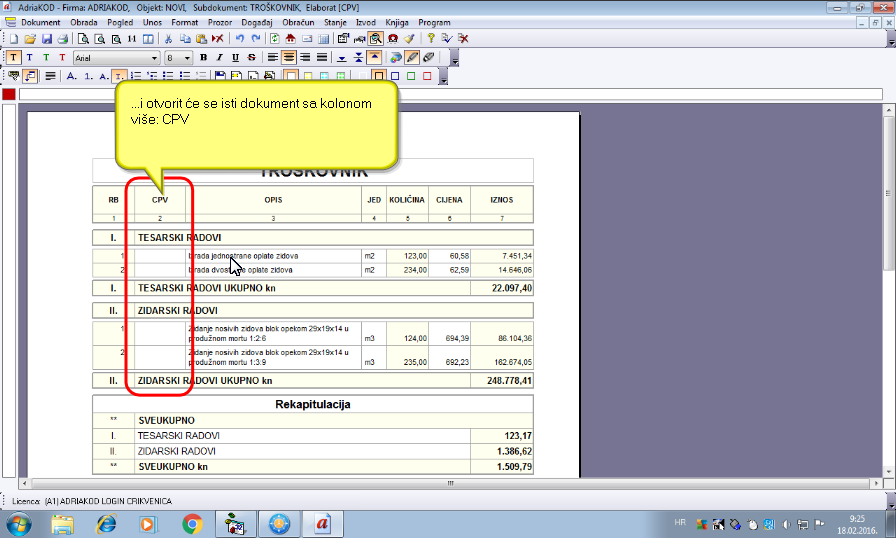Viewport: 896px width, 538px height.
Task: Select the green T text style
Action: coord(46,58)
